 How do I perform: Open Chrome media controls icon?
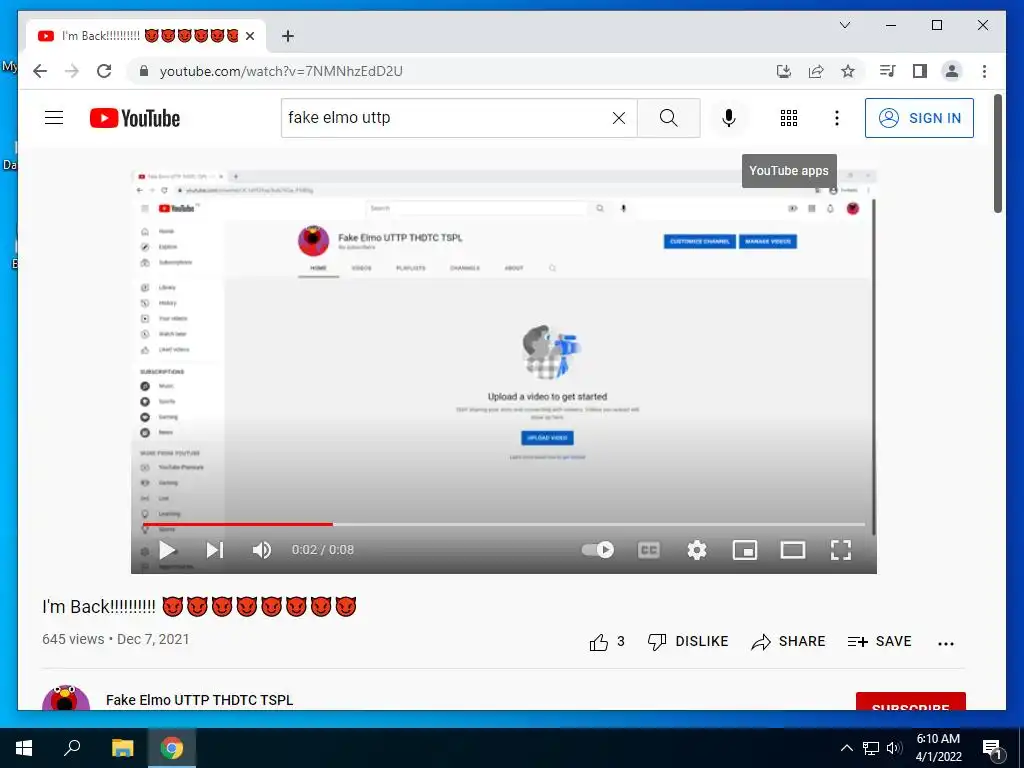tap(888, 71)
